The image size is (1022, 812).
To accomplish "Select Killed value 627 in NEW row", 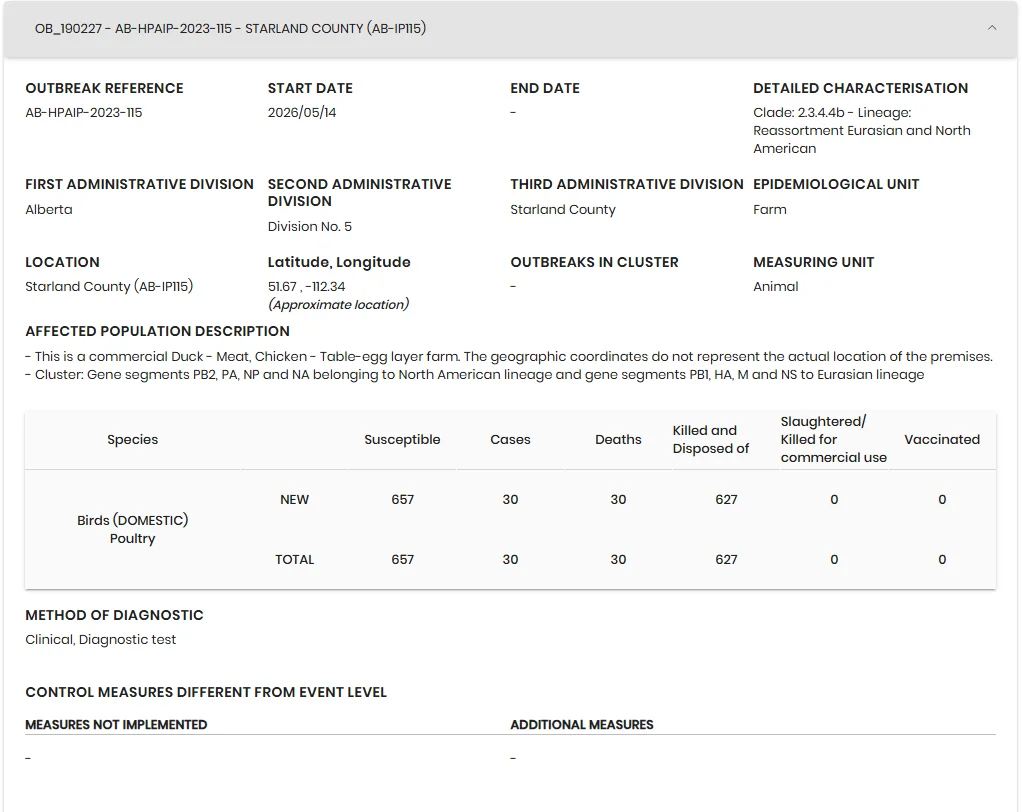I will click(x=726, y=500).
